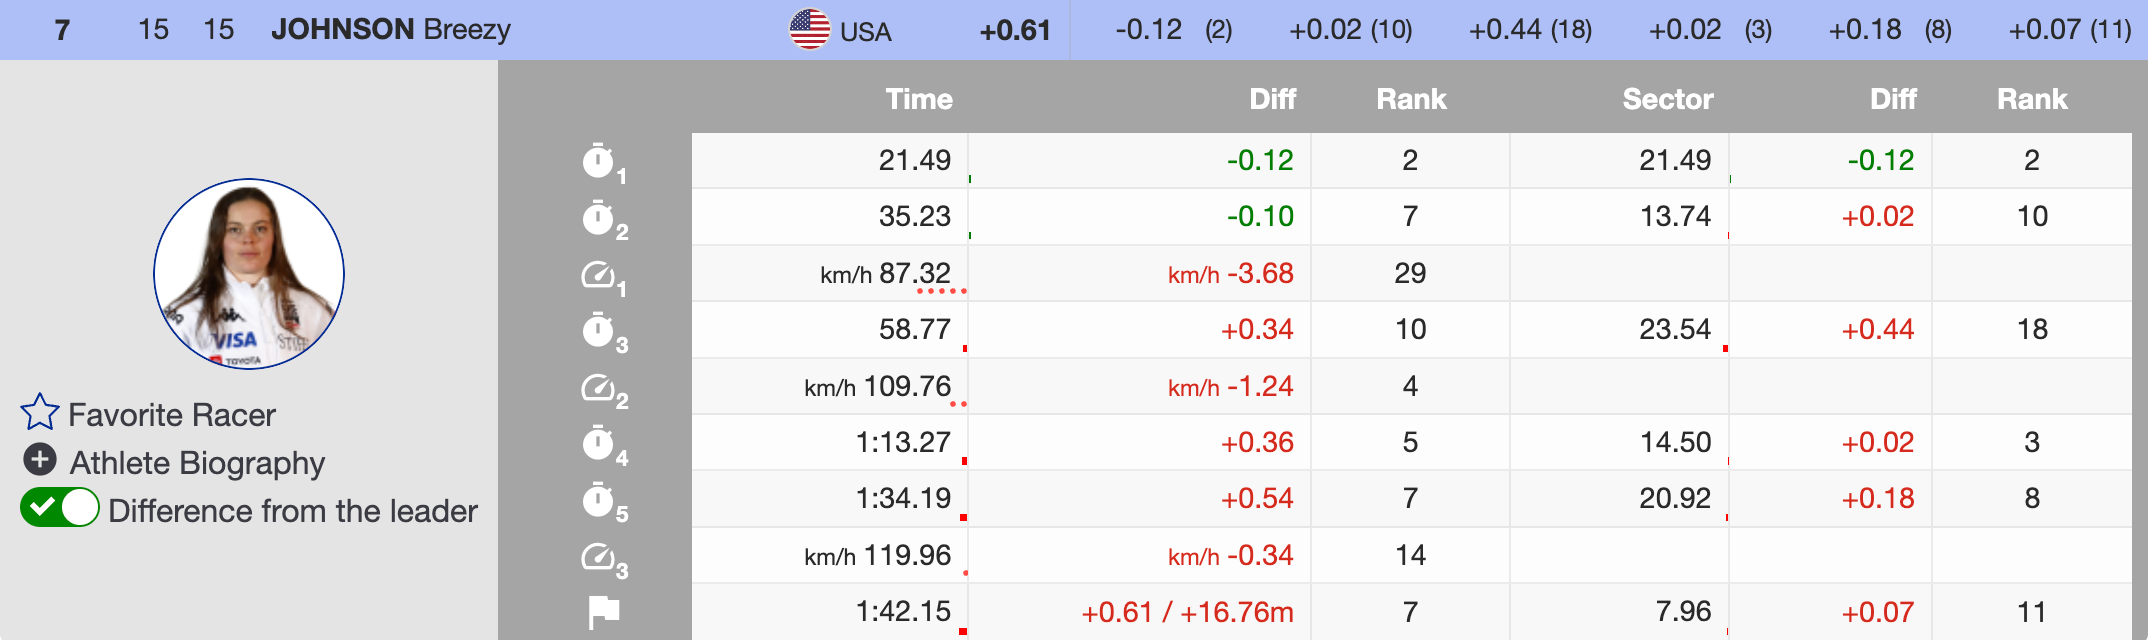Click the intermediate 5 stopwatch icon
This screenshot has width=2148, height=640.
(x=599, y=500)
